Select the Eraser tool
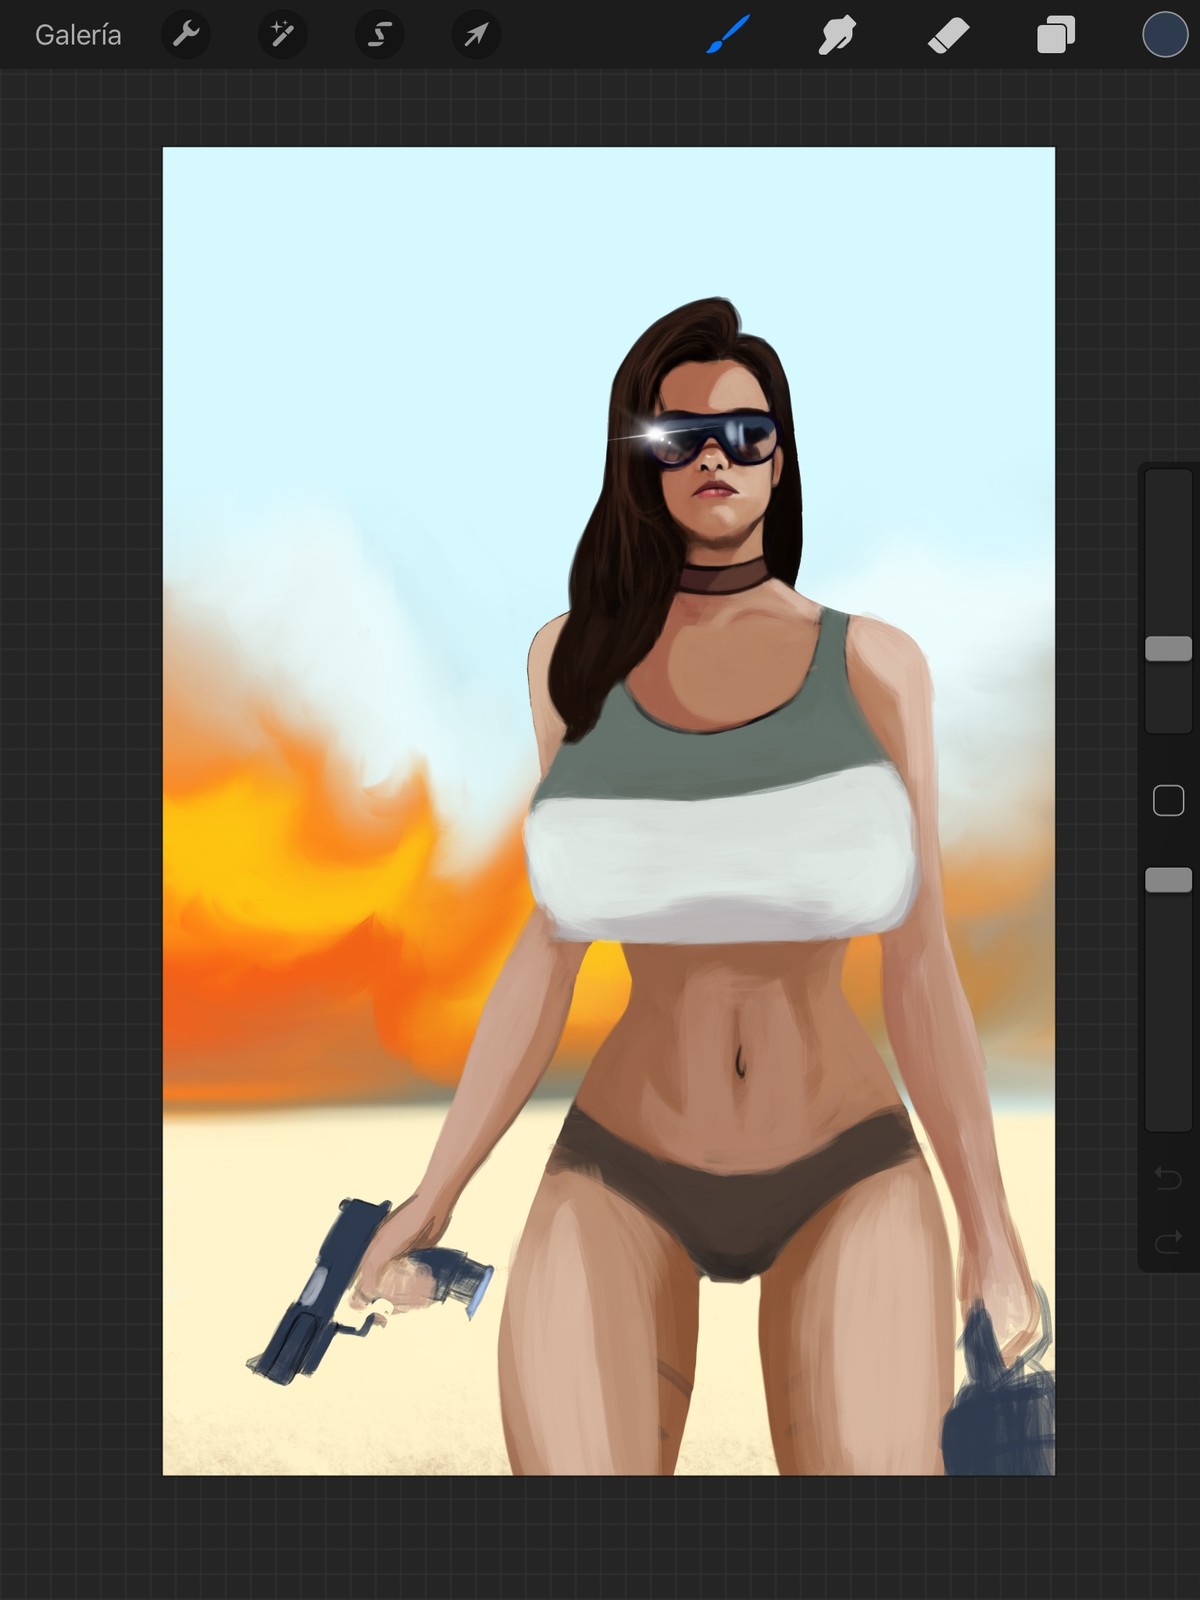Screen dimensions: 1200x1600 pos(948,36)
